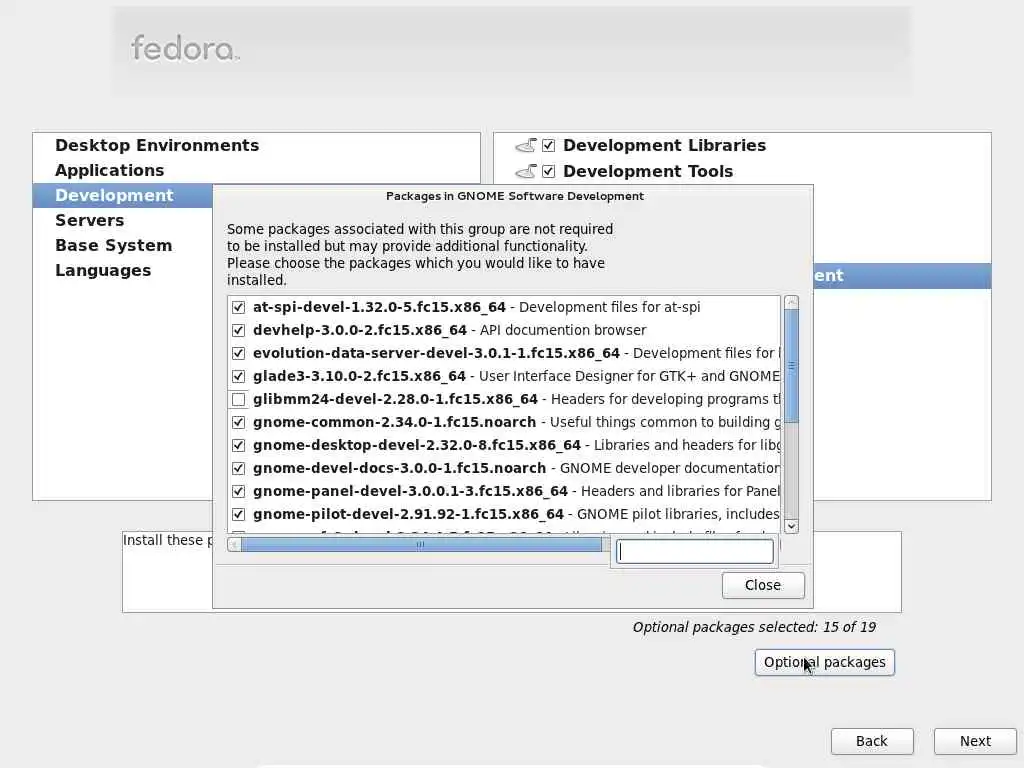The height and width of the screenshot is (768, 1024).
Task: Uncheck gnome-desktop-devel checkbox
Action: tap(238, 445)
